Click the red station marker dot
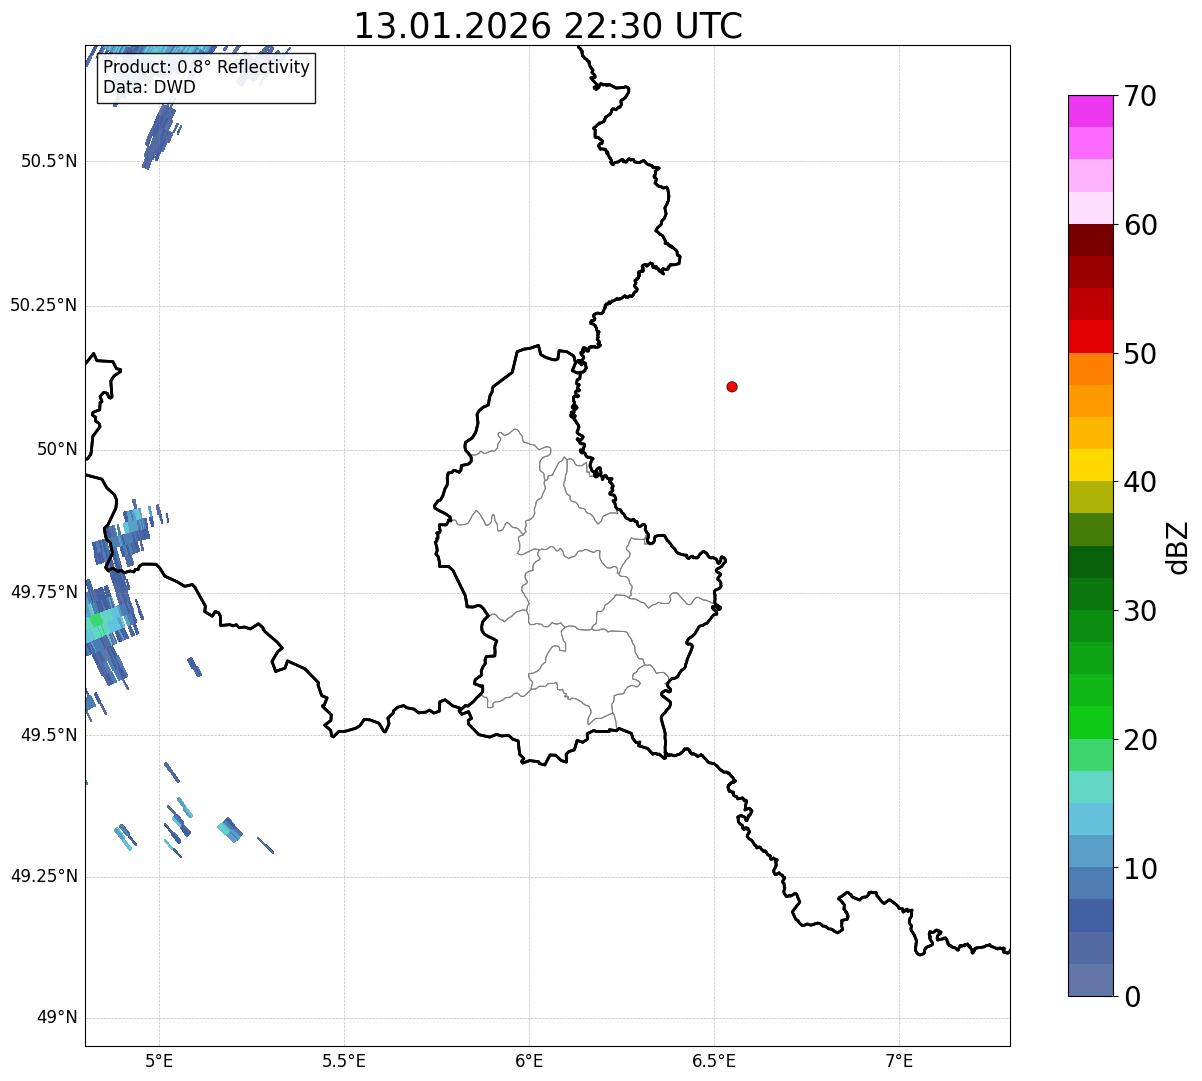This screenshot has height=1081, width=1202. [732, 386]
